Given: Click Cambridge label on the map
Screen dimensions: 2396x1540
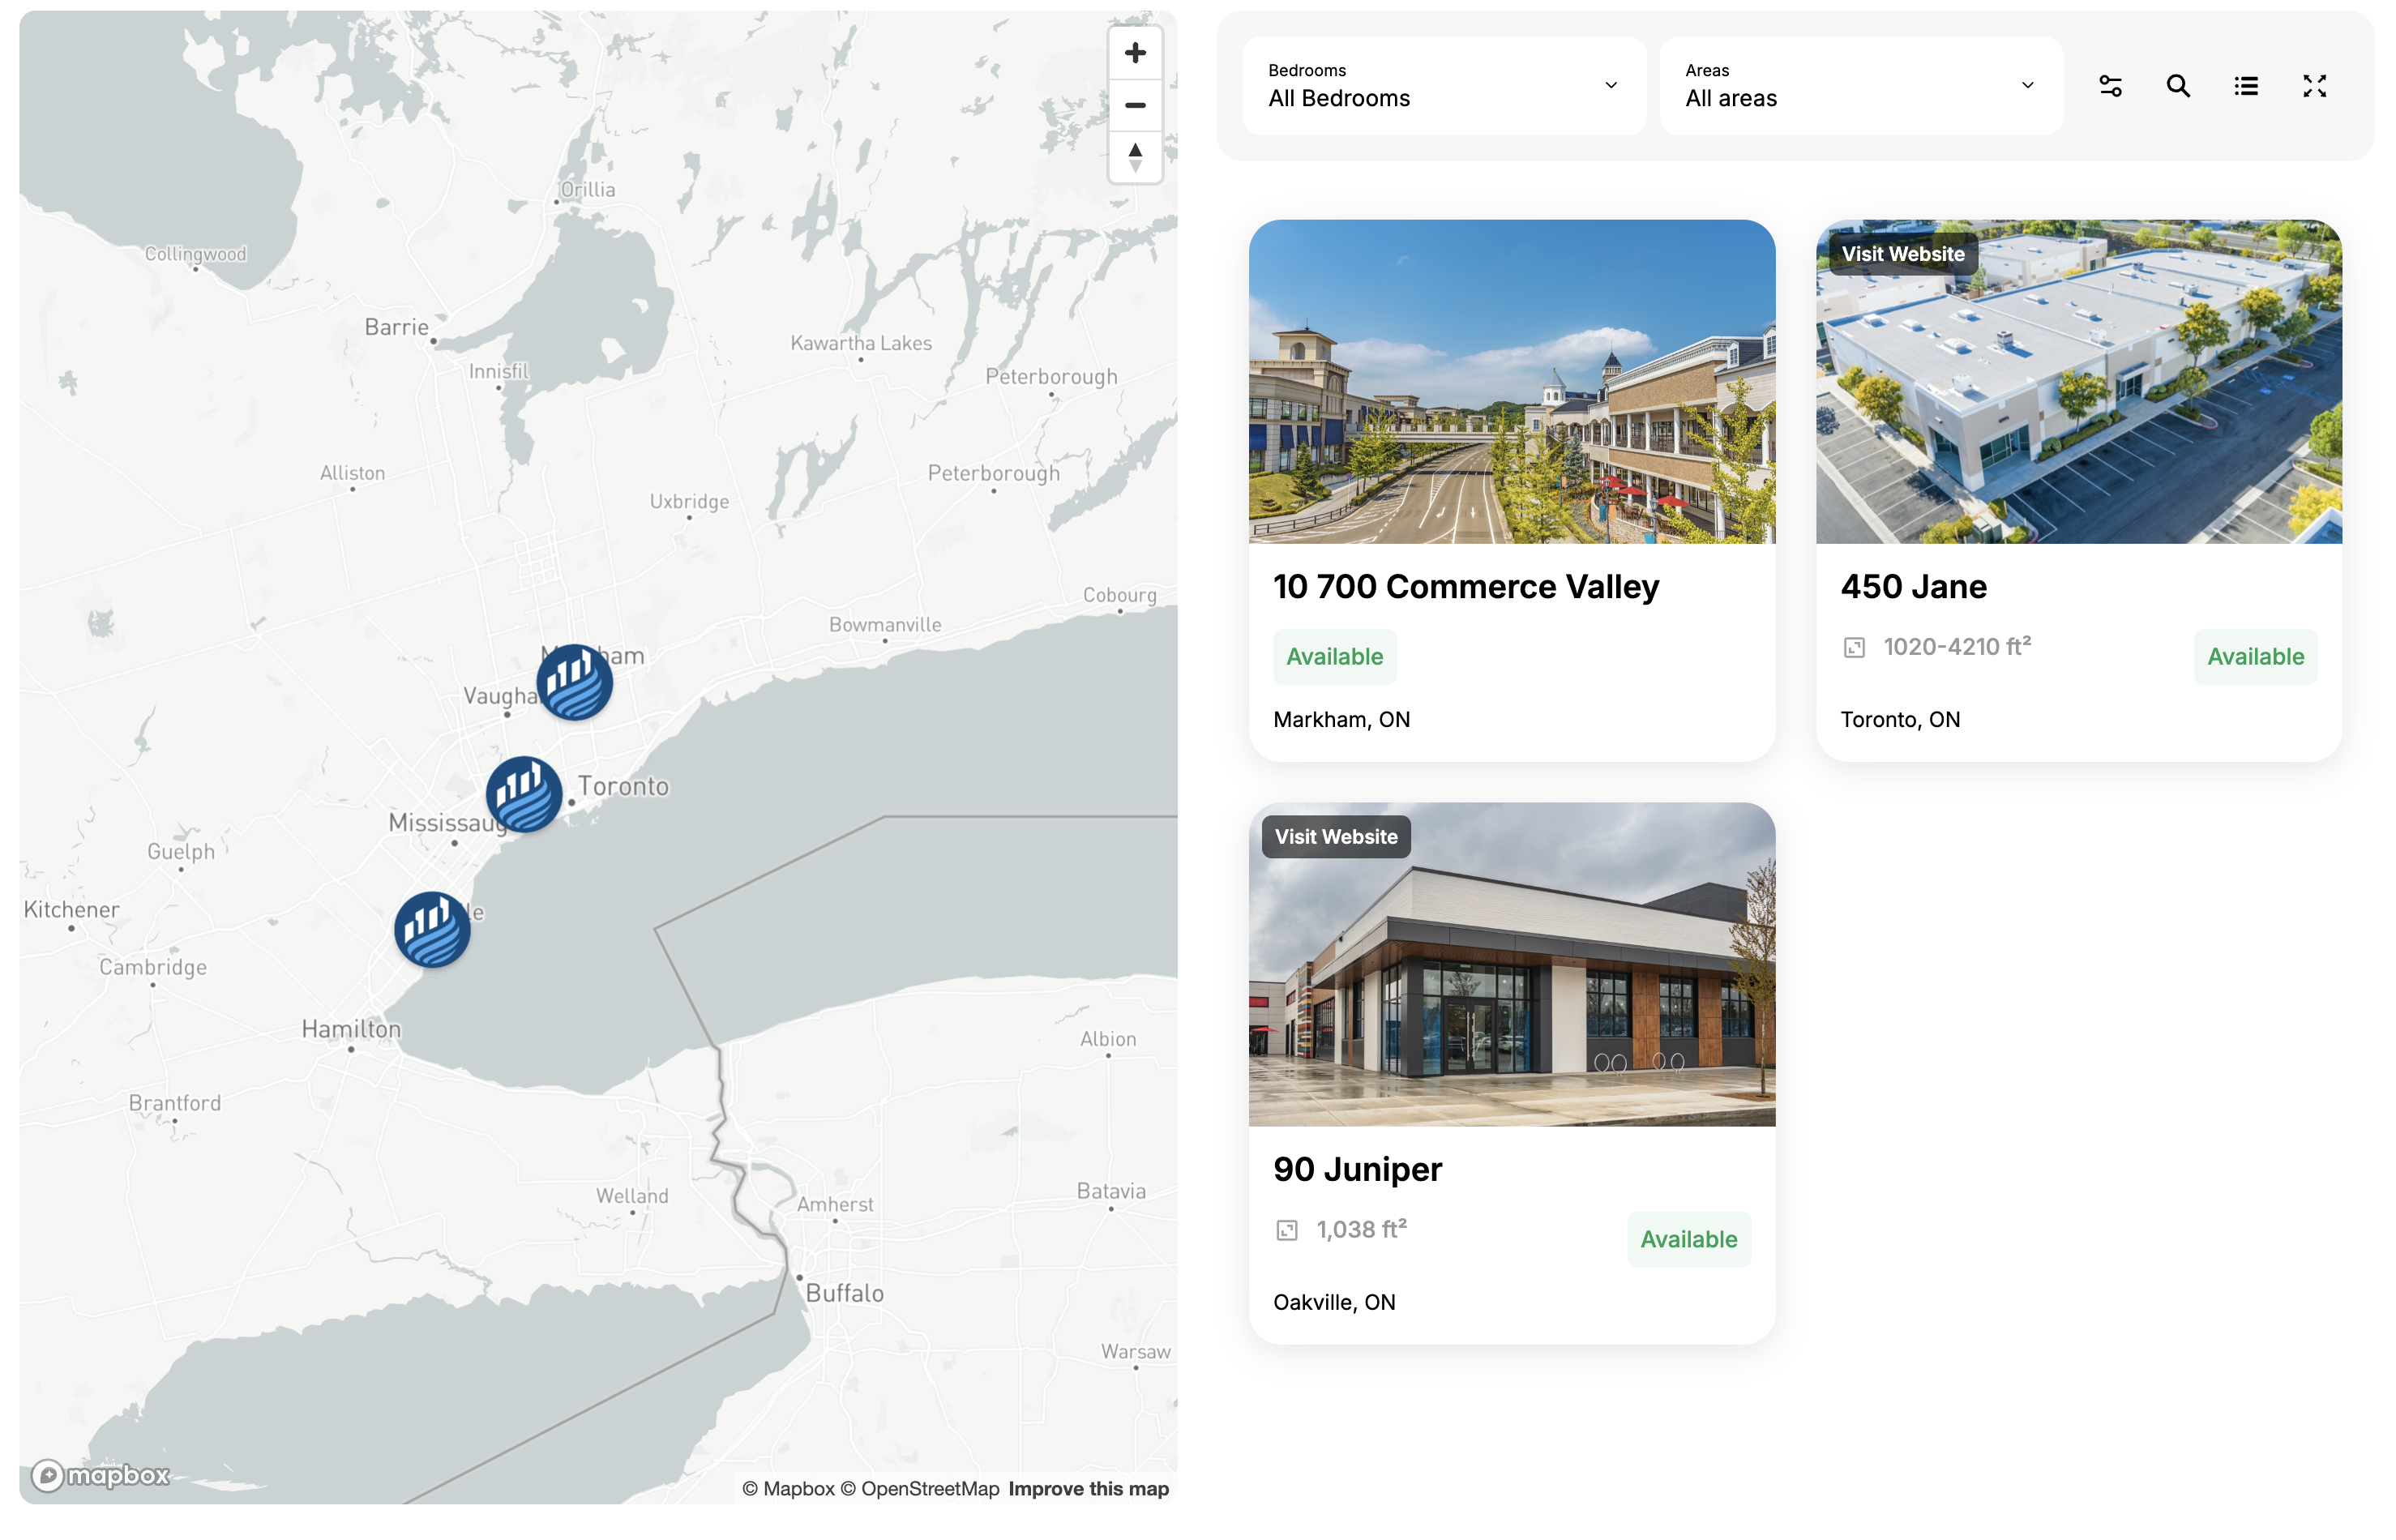Looking at the screenshot, I should pos(153,967).
